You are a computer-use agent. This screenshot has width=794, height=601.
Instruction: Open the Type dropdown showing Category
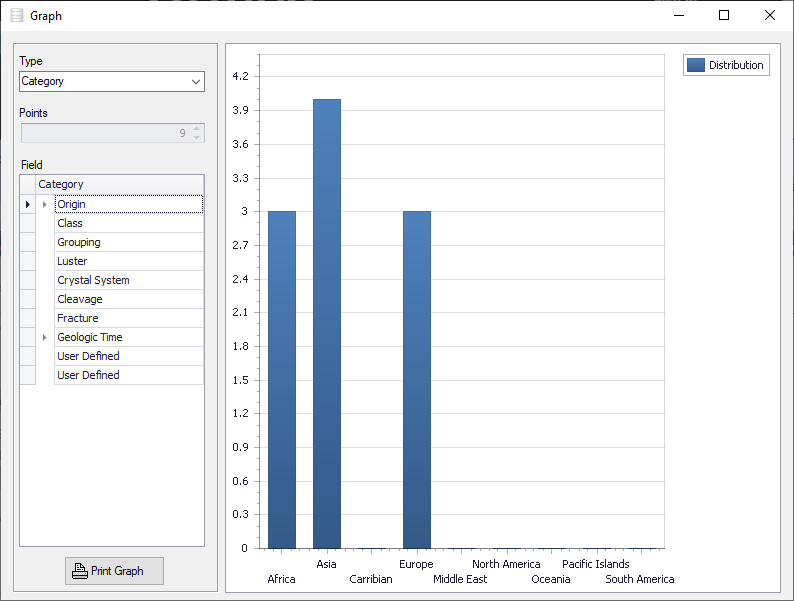pos(112,82)
